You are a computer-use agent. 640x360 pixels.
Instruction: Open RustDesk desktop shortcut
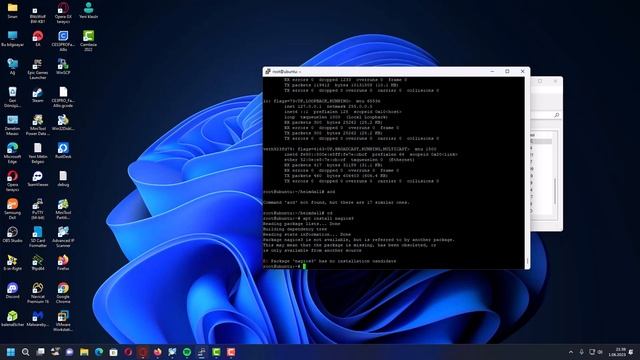pyautogui.click(x=63, y=150)
